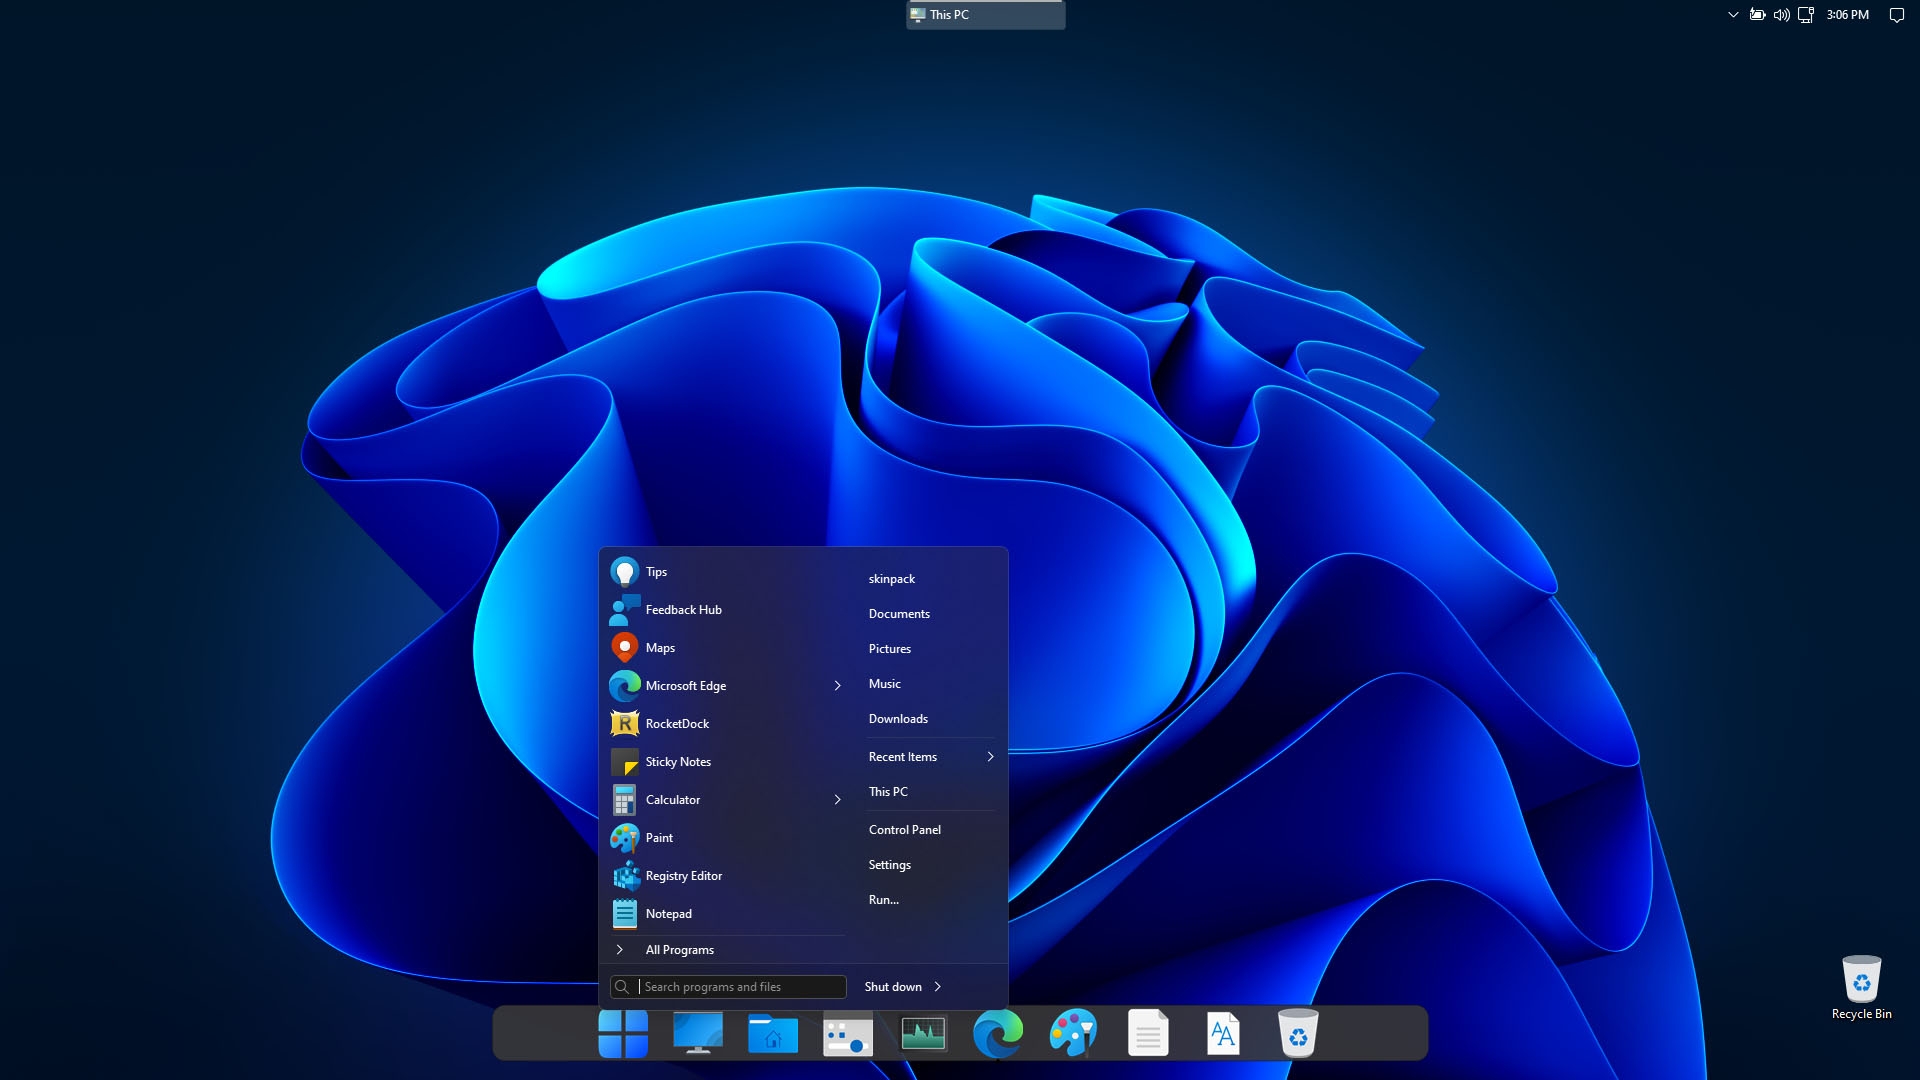Open the Control Panel icon in dock

[x=848, y=1035]
